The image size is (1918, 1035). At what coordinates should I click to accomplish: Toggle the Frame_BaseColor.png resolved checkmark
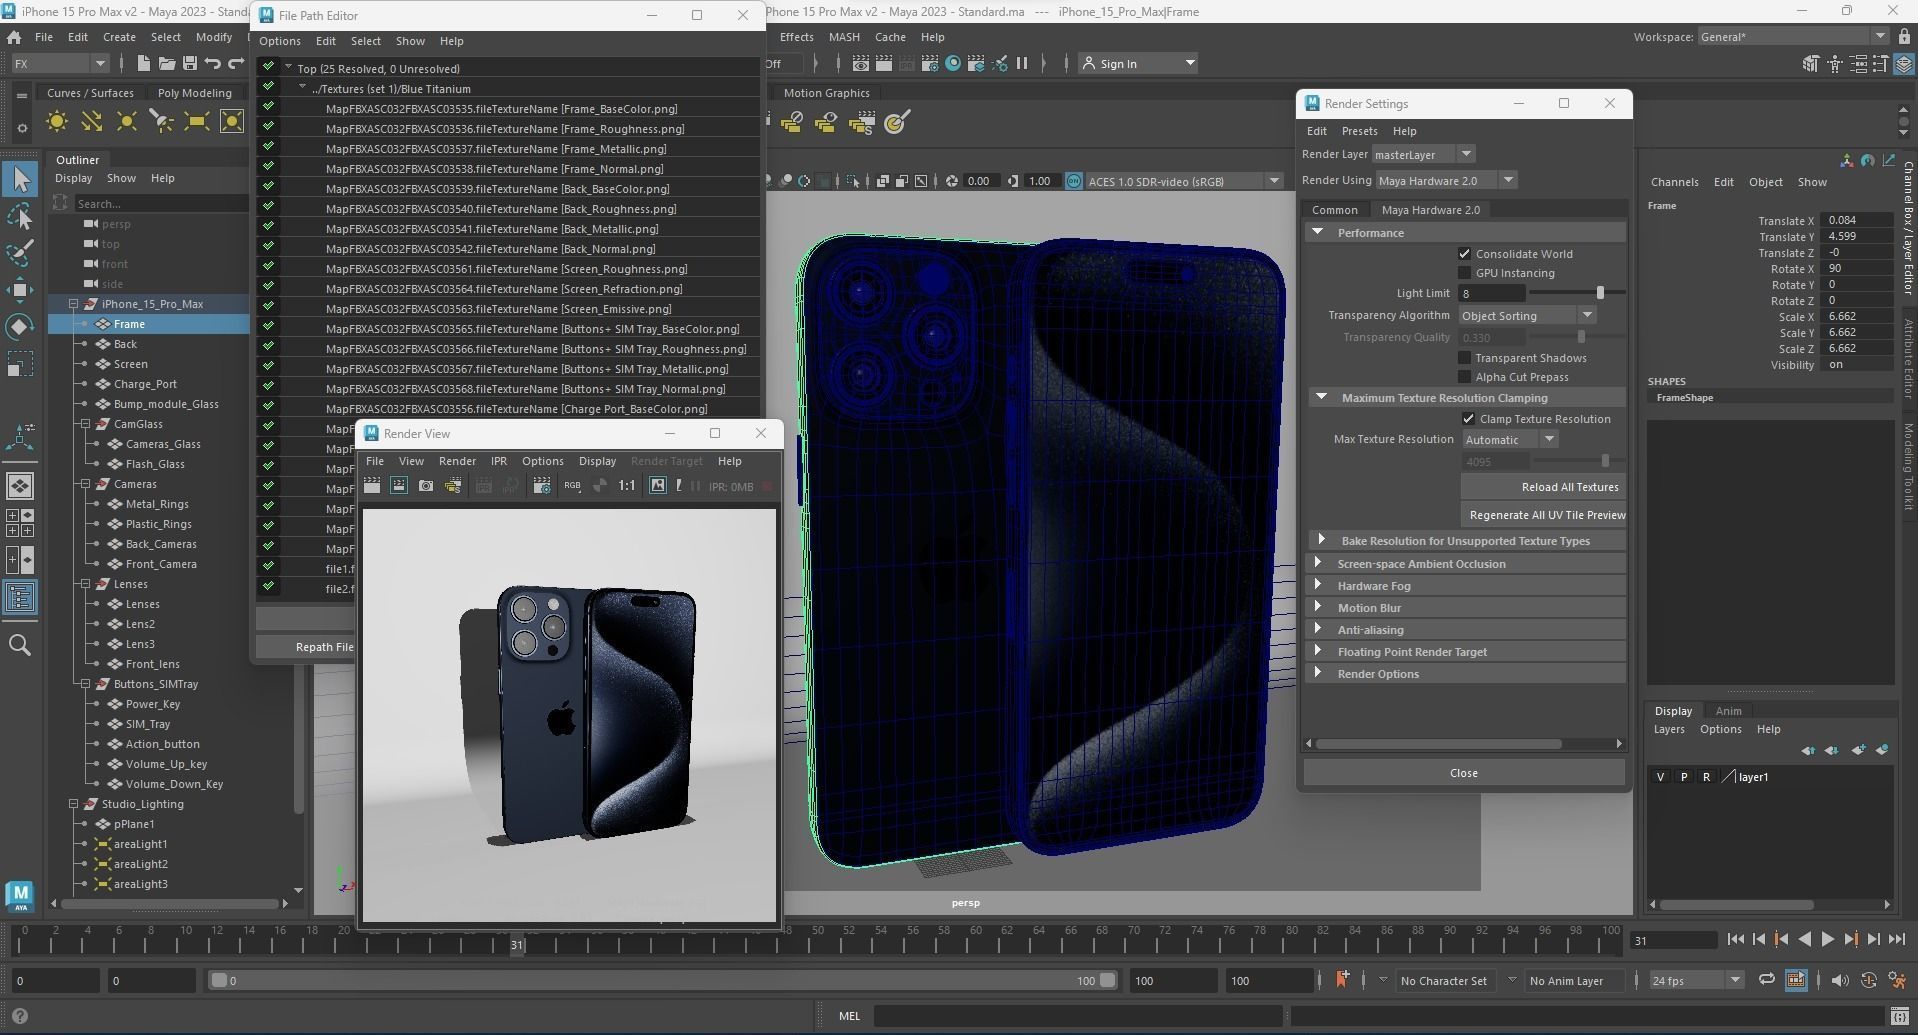268,108
